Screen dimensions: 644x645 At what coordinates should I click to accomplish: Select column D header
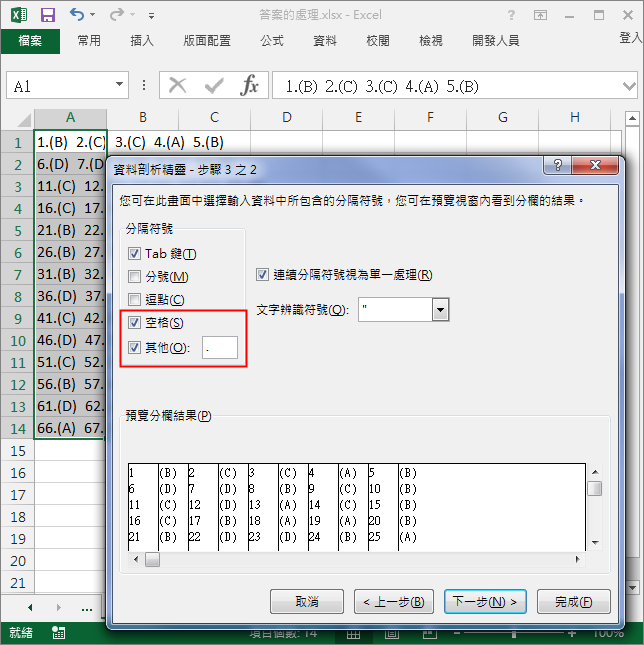click(287, 118)
